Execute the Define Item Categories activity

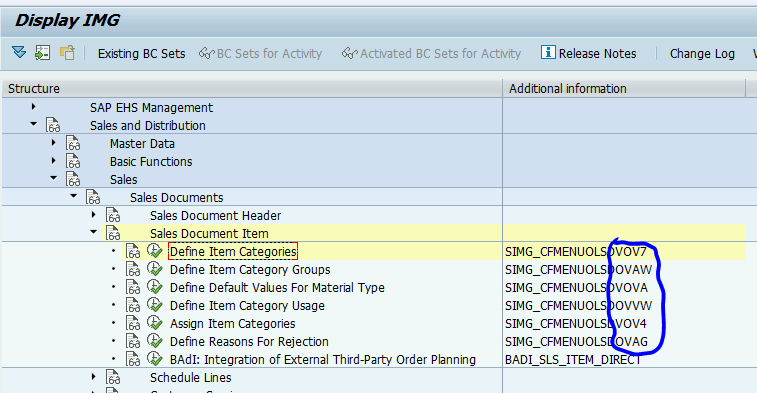pyautogui.click(x=154, y=251)
